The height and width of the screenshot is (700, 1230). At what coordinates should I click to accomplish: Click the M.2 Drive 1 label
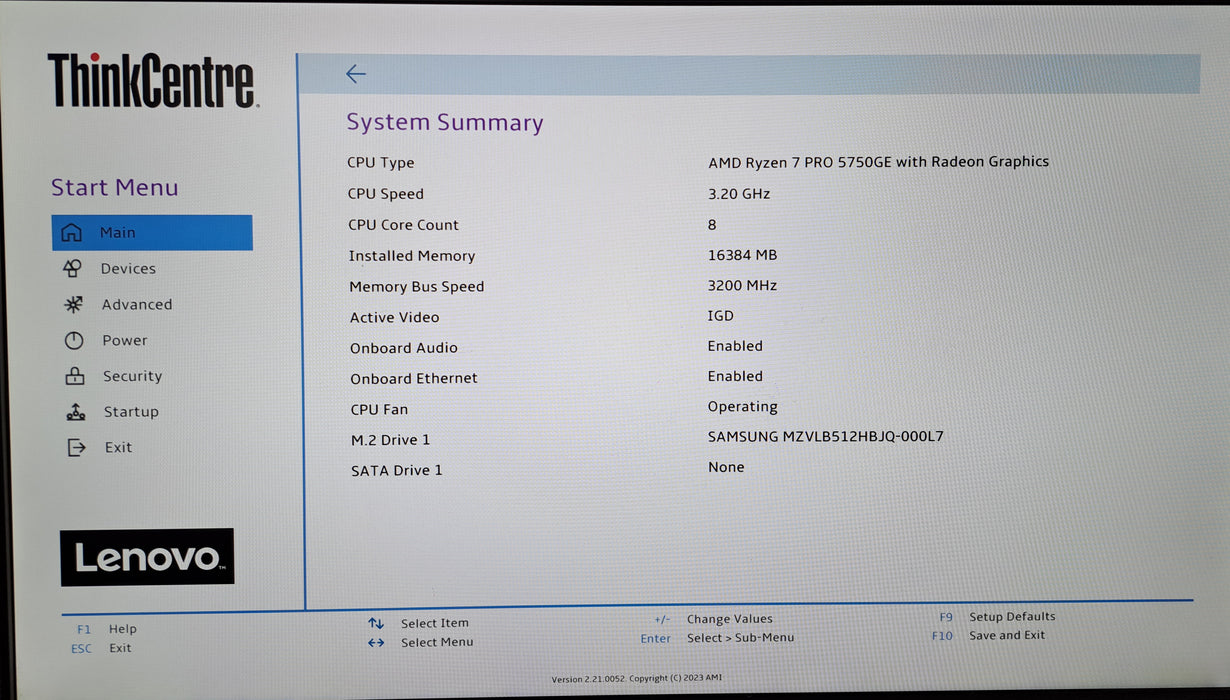(x=390, y=440)
